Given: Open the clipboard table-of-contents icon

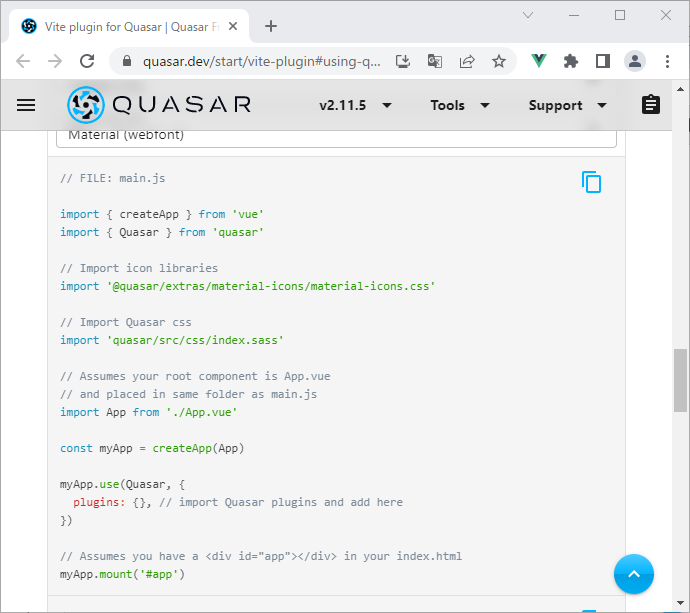Looking at the screenshot, I should click(x=650, y=105).
